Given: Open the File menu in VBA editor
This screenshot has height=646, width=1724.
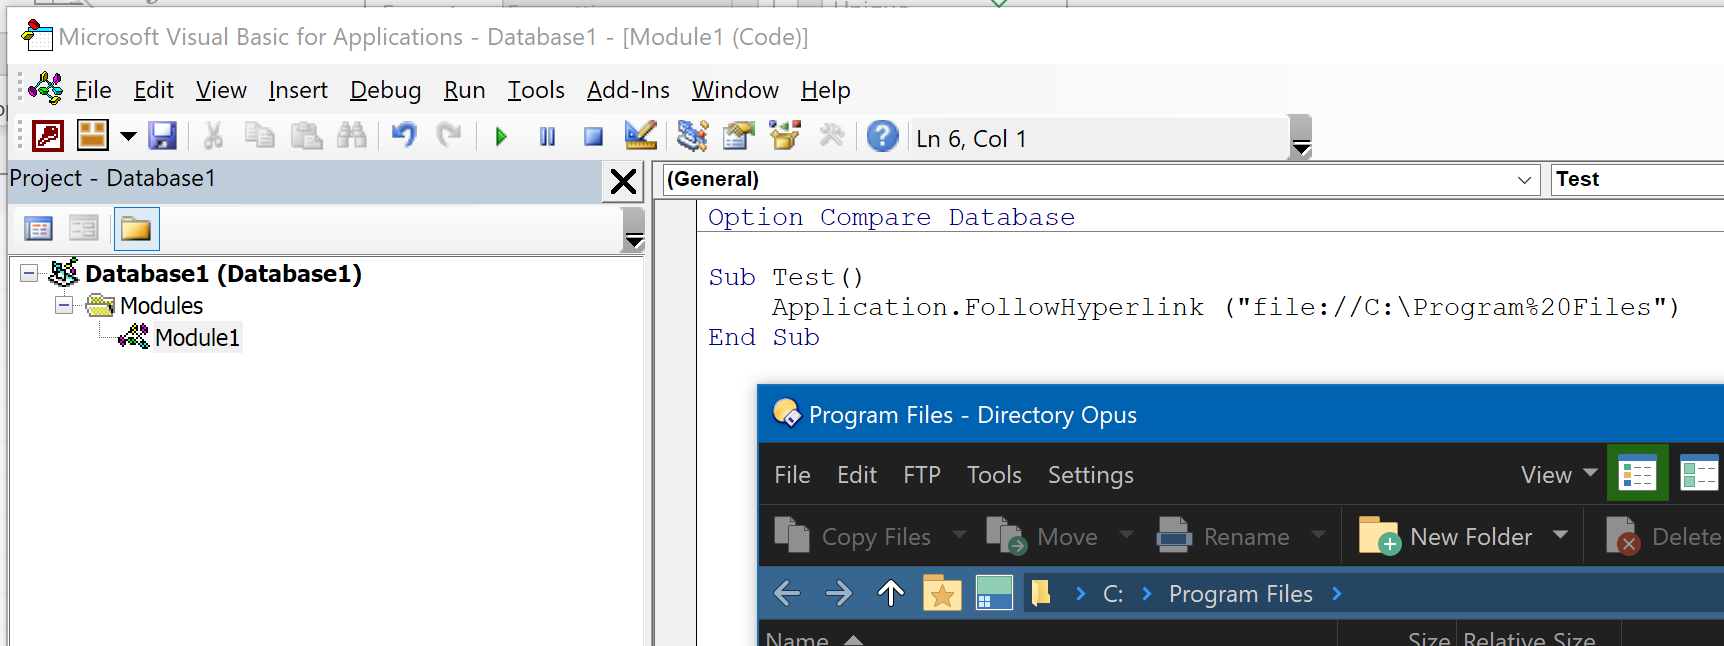Looking at the screenshot, I should 93,90.
